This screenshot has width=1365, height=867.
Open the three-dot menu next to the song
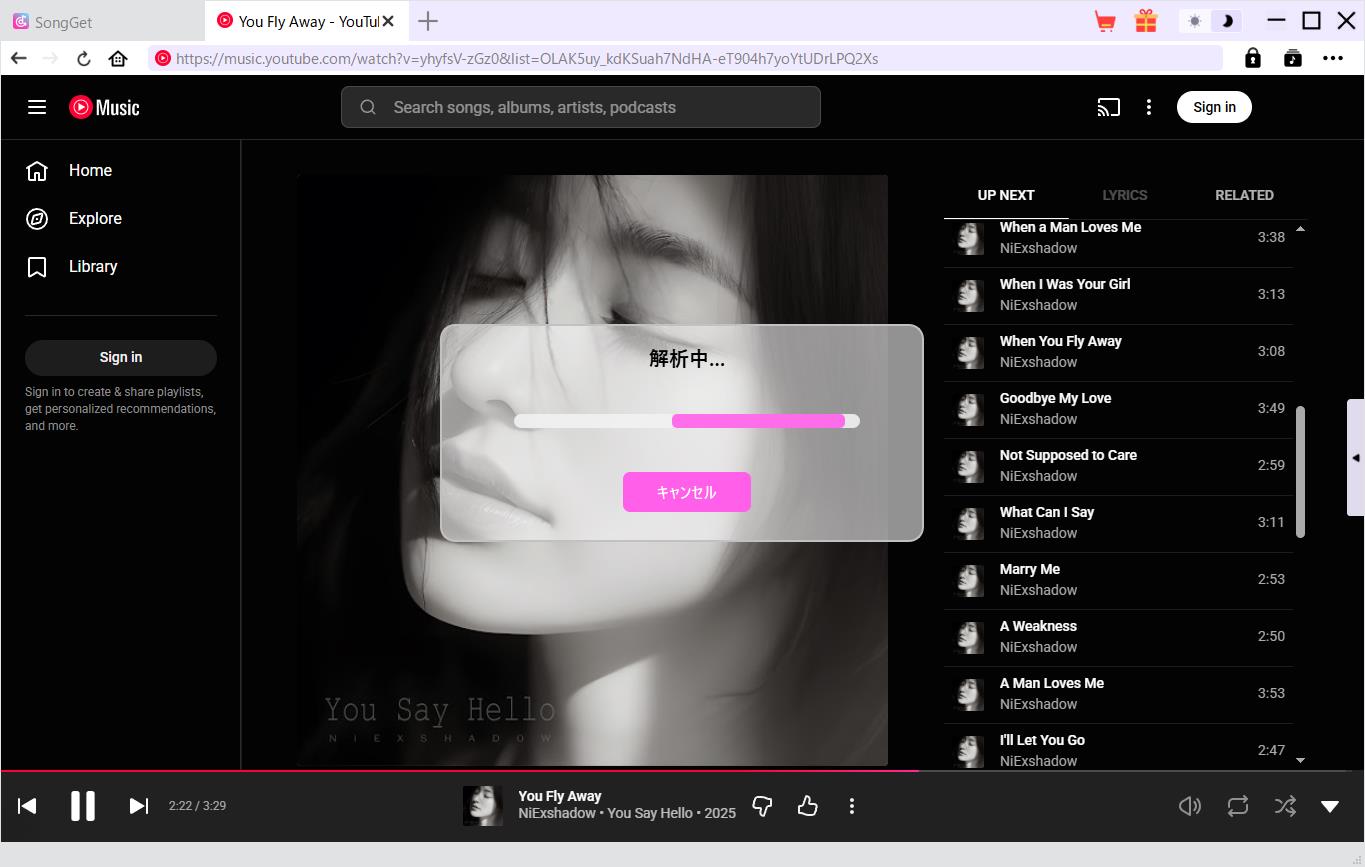pos(852,805)
